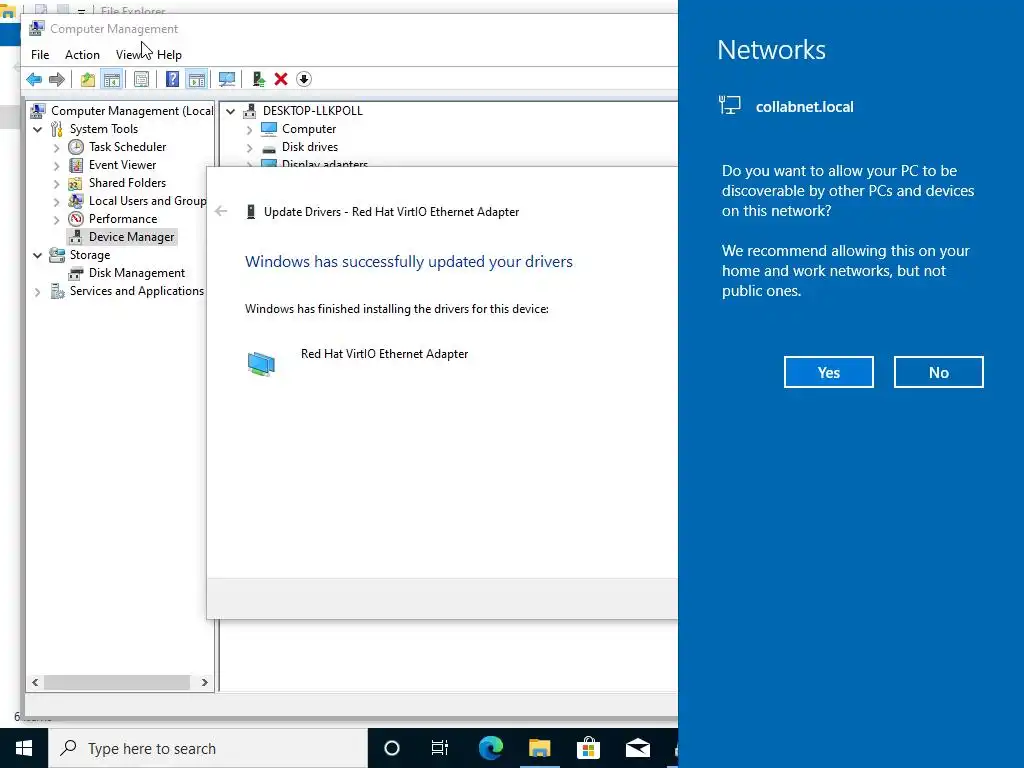The image size is (1024, 768).
Task: Click the Forward arrow in the toolbar
Action: (57, 80)
